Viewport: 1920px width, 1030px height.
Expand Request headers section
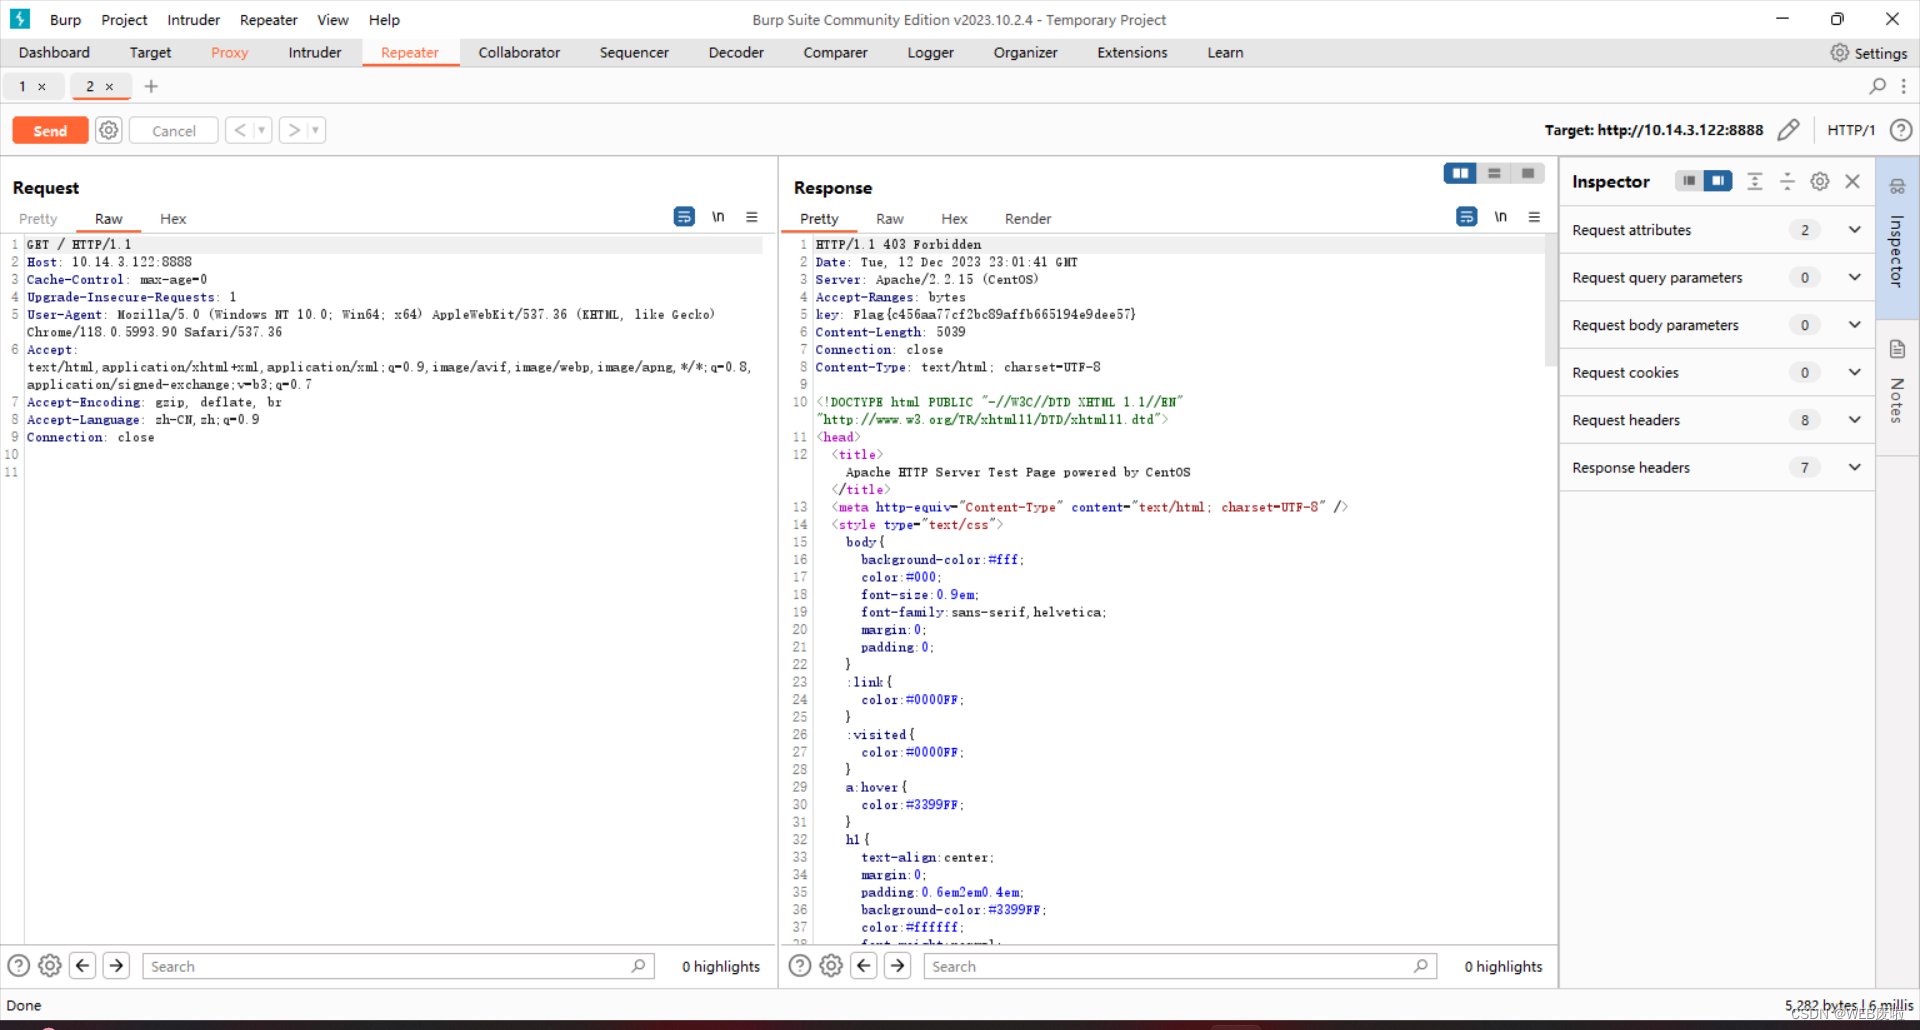point(1717,420)
